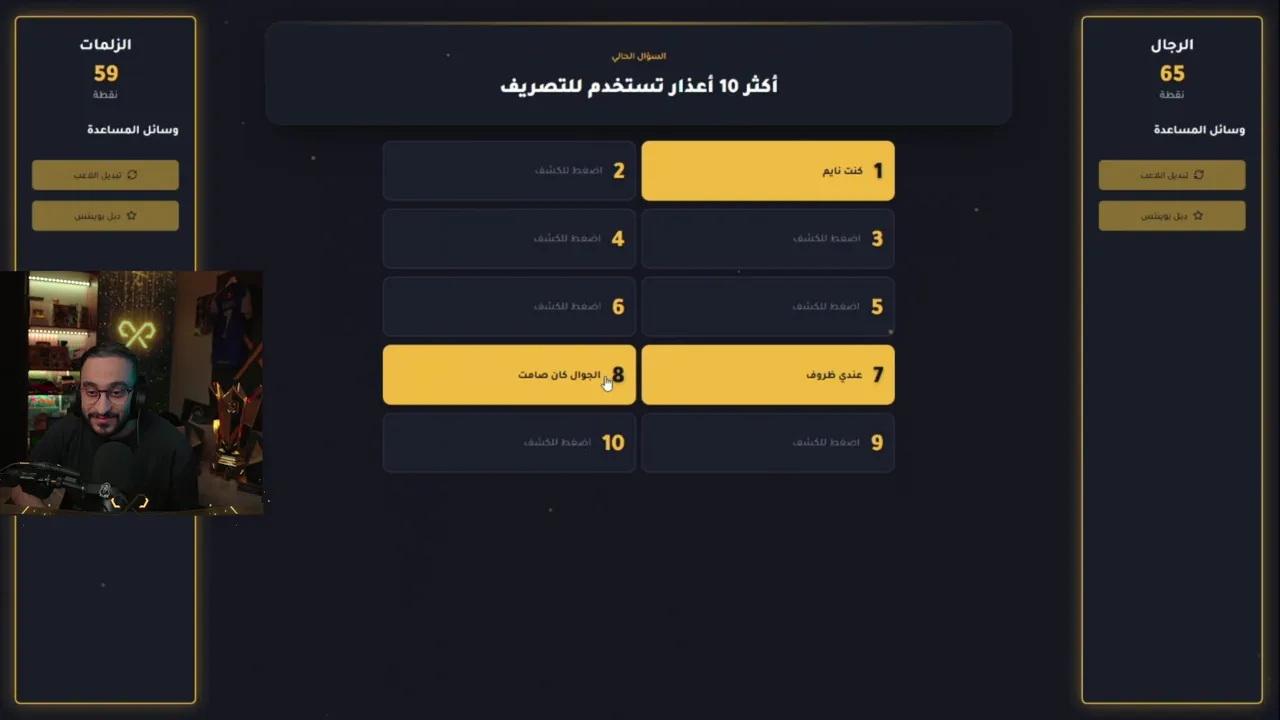Image resolution: width=1280 pixels, height=720 pixels.
Task: Click the swap-player refresh icon for الزلمات team
Action: (x=132, y=175)
